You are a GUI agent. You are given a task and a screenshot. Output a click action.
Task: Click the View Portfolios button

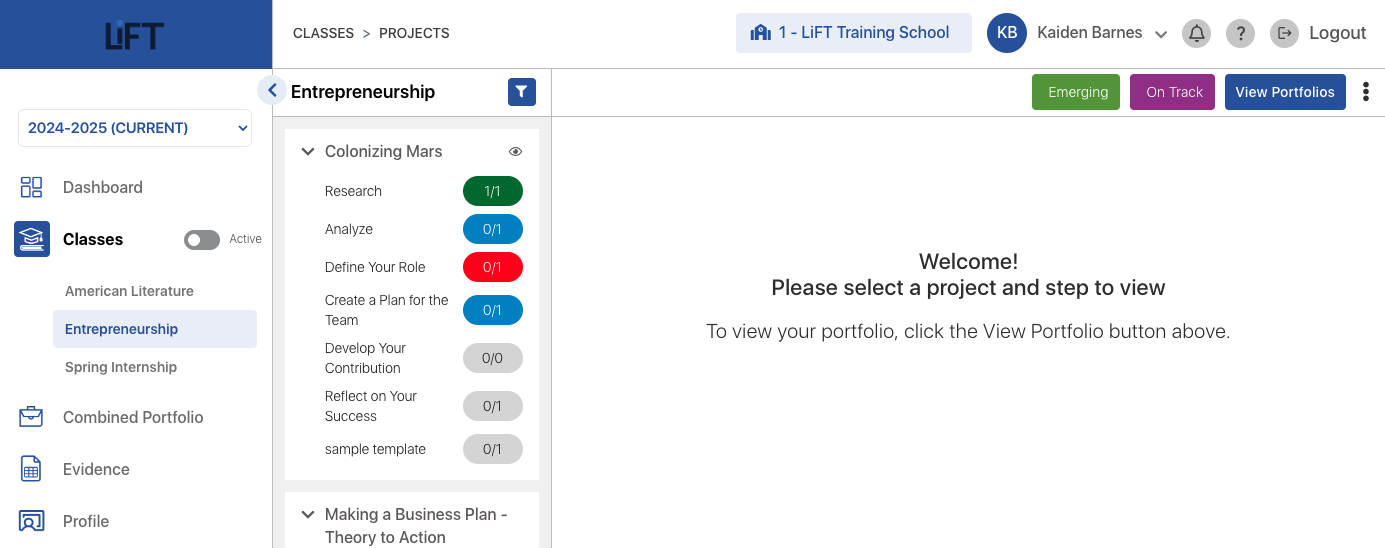click(x=1285, y=92)
